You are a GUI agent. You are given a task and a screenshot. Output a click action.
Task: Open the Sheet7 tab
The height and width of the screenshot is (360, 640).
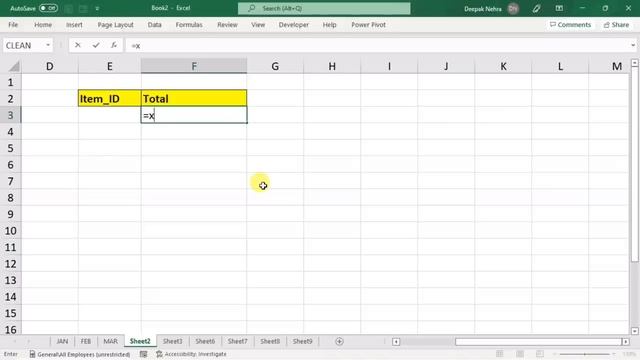237,341
